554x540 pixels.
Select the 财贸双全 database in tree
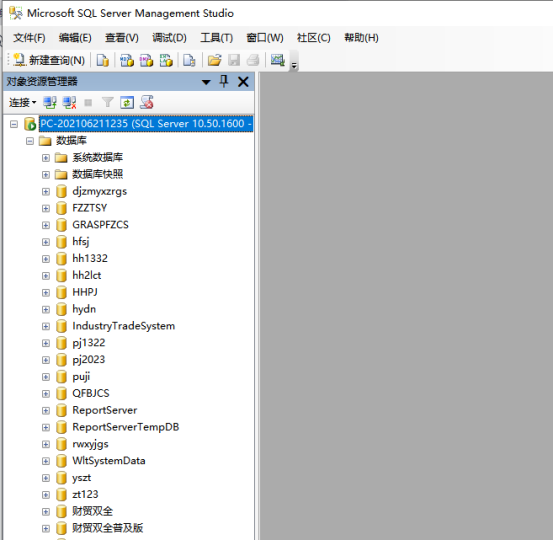coord(93,511)
